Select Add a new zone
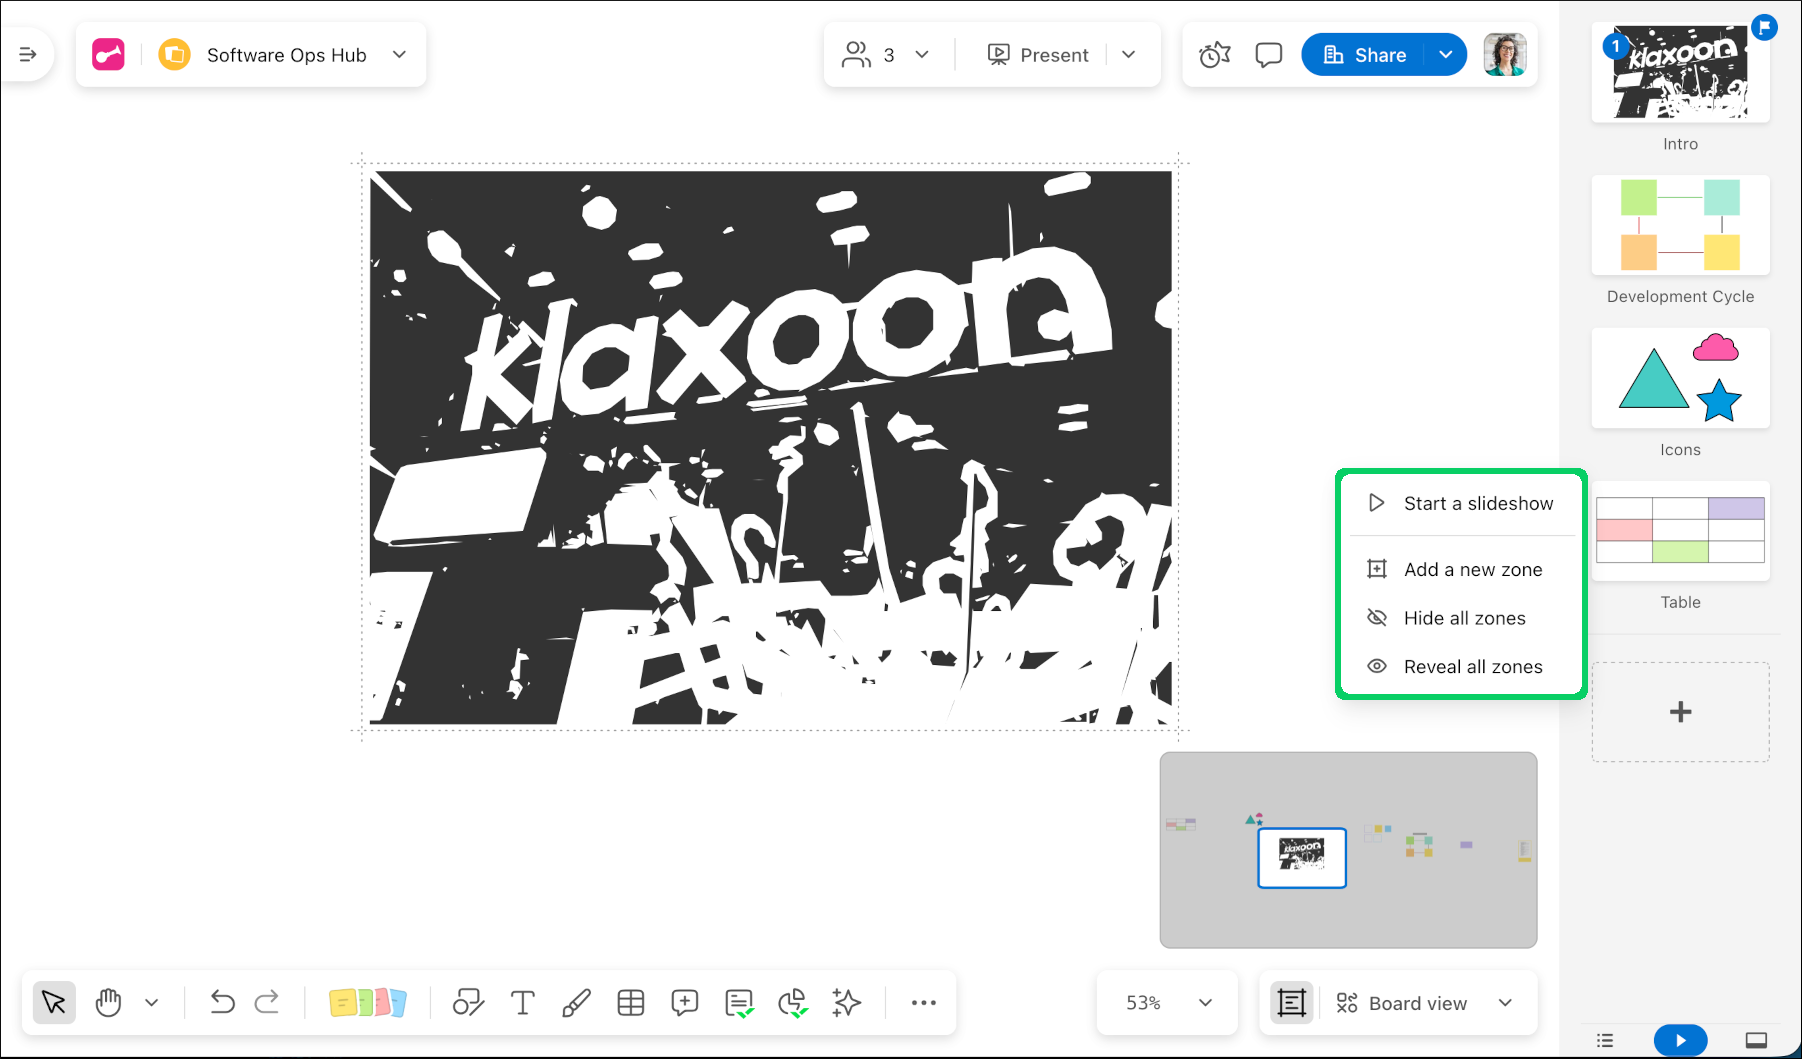The width and height of the screenshot is (1802, 1059). [1472, 570]
